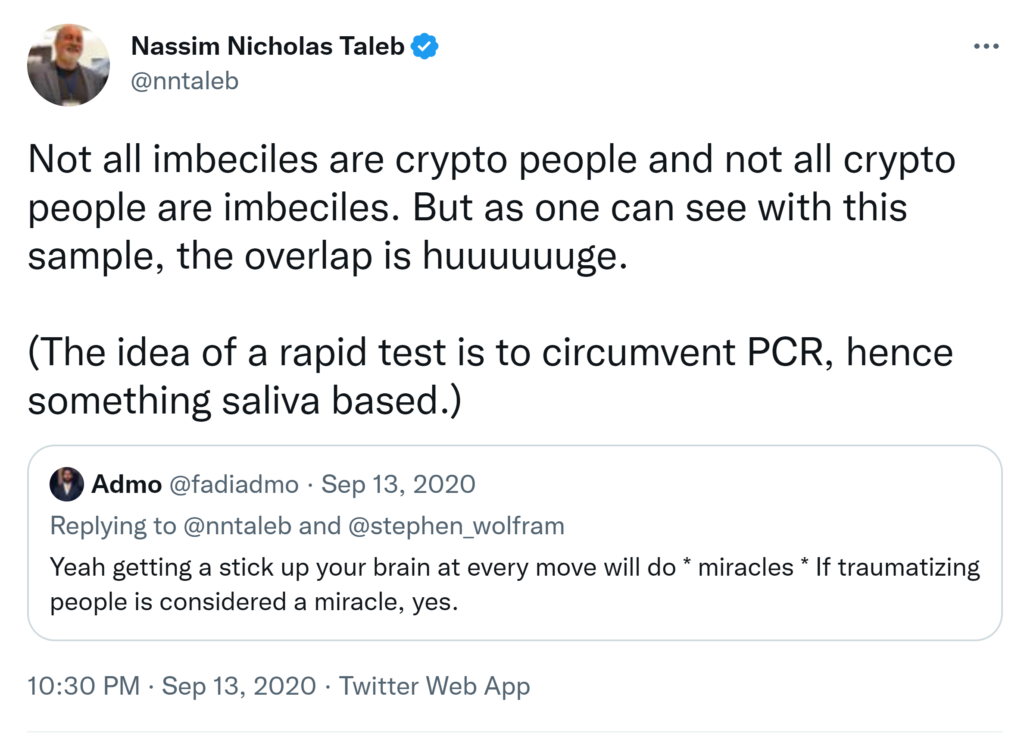
Task: Open the Twitter Web App source link
Action: [x=434, y=686]
